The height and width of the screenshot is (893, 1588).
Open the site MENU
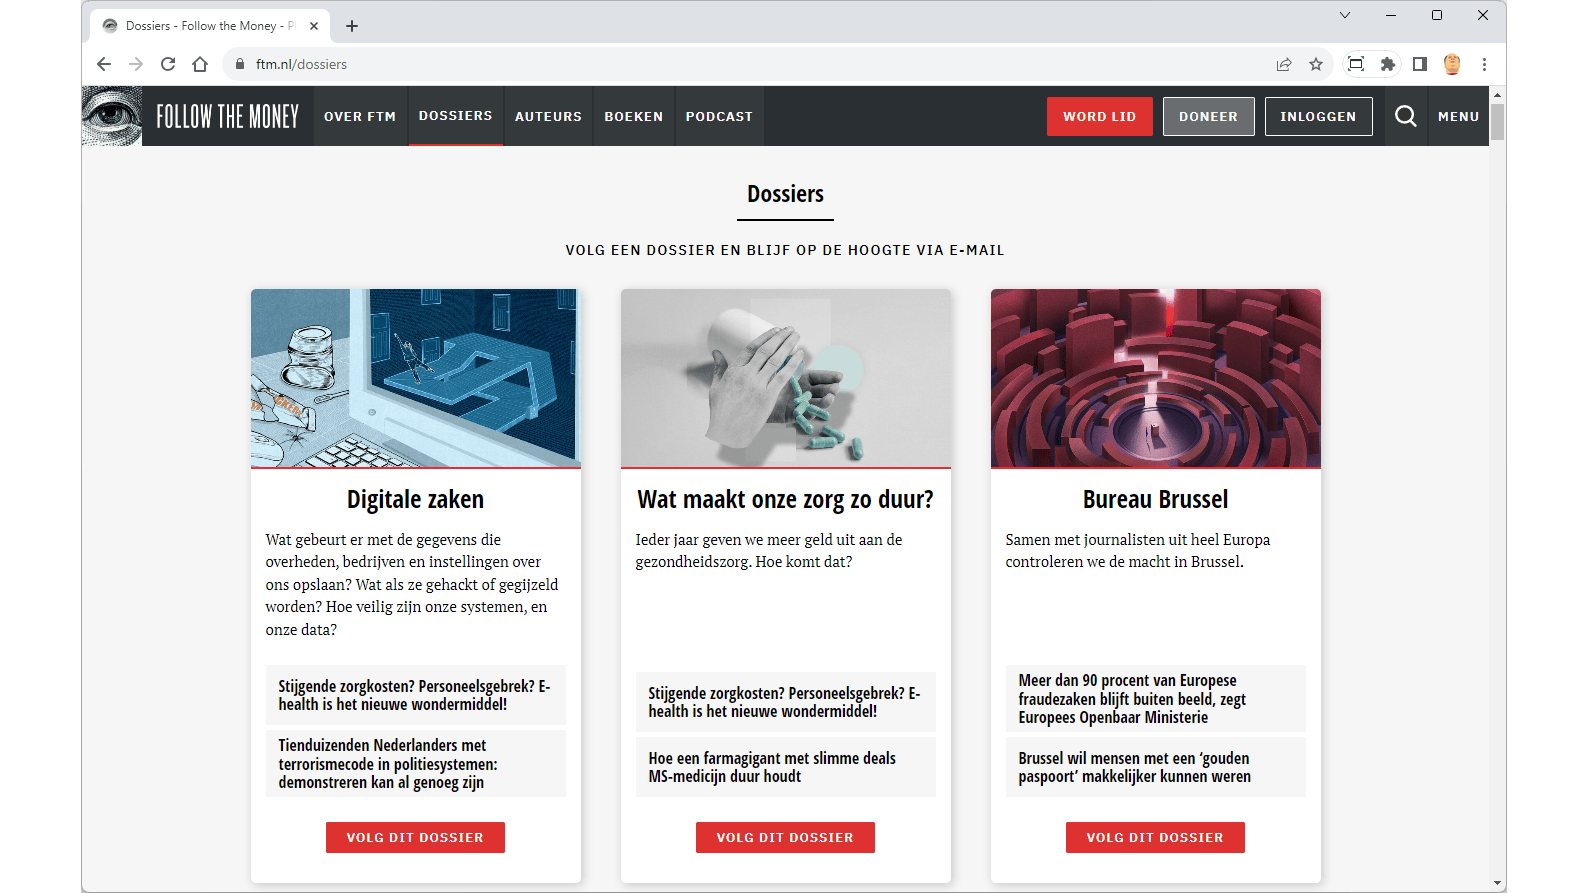(x=1458, y=116)
